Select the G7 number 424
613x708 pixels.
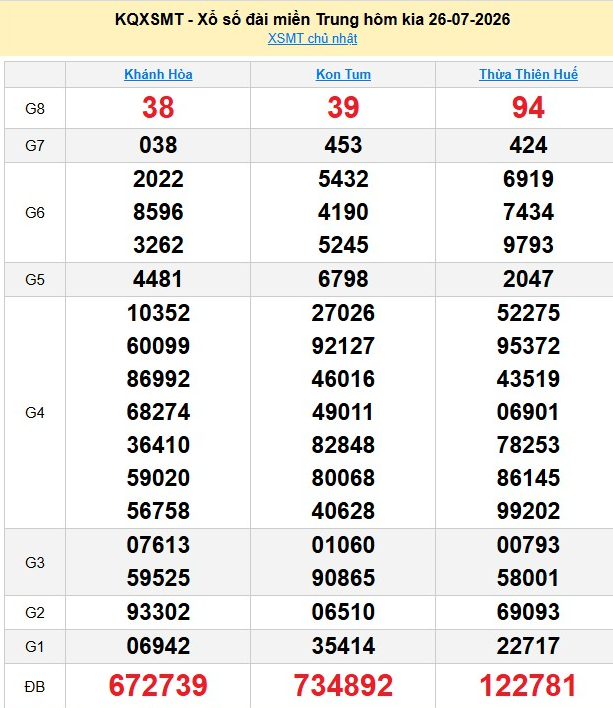click(528, 145)
